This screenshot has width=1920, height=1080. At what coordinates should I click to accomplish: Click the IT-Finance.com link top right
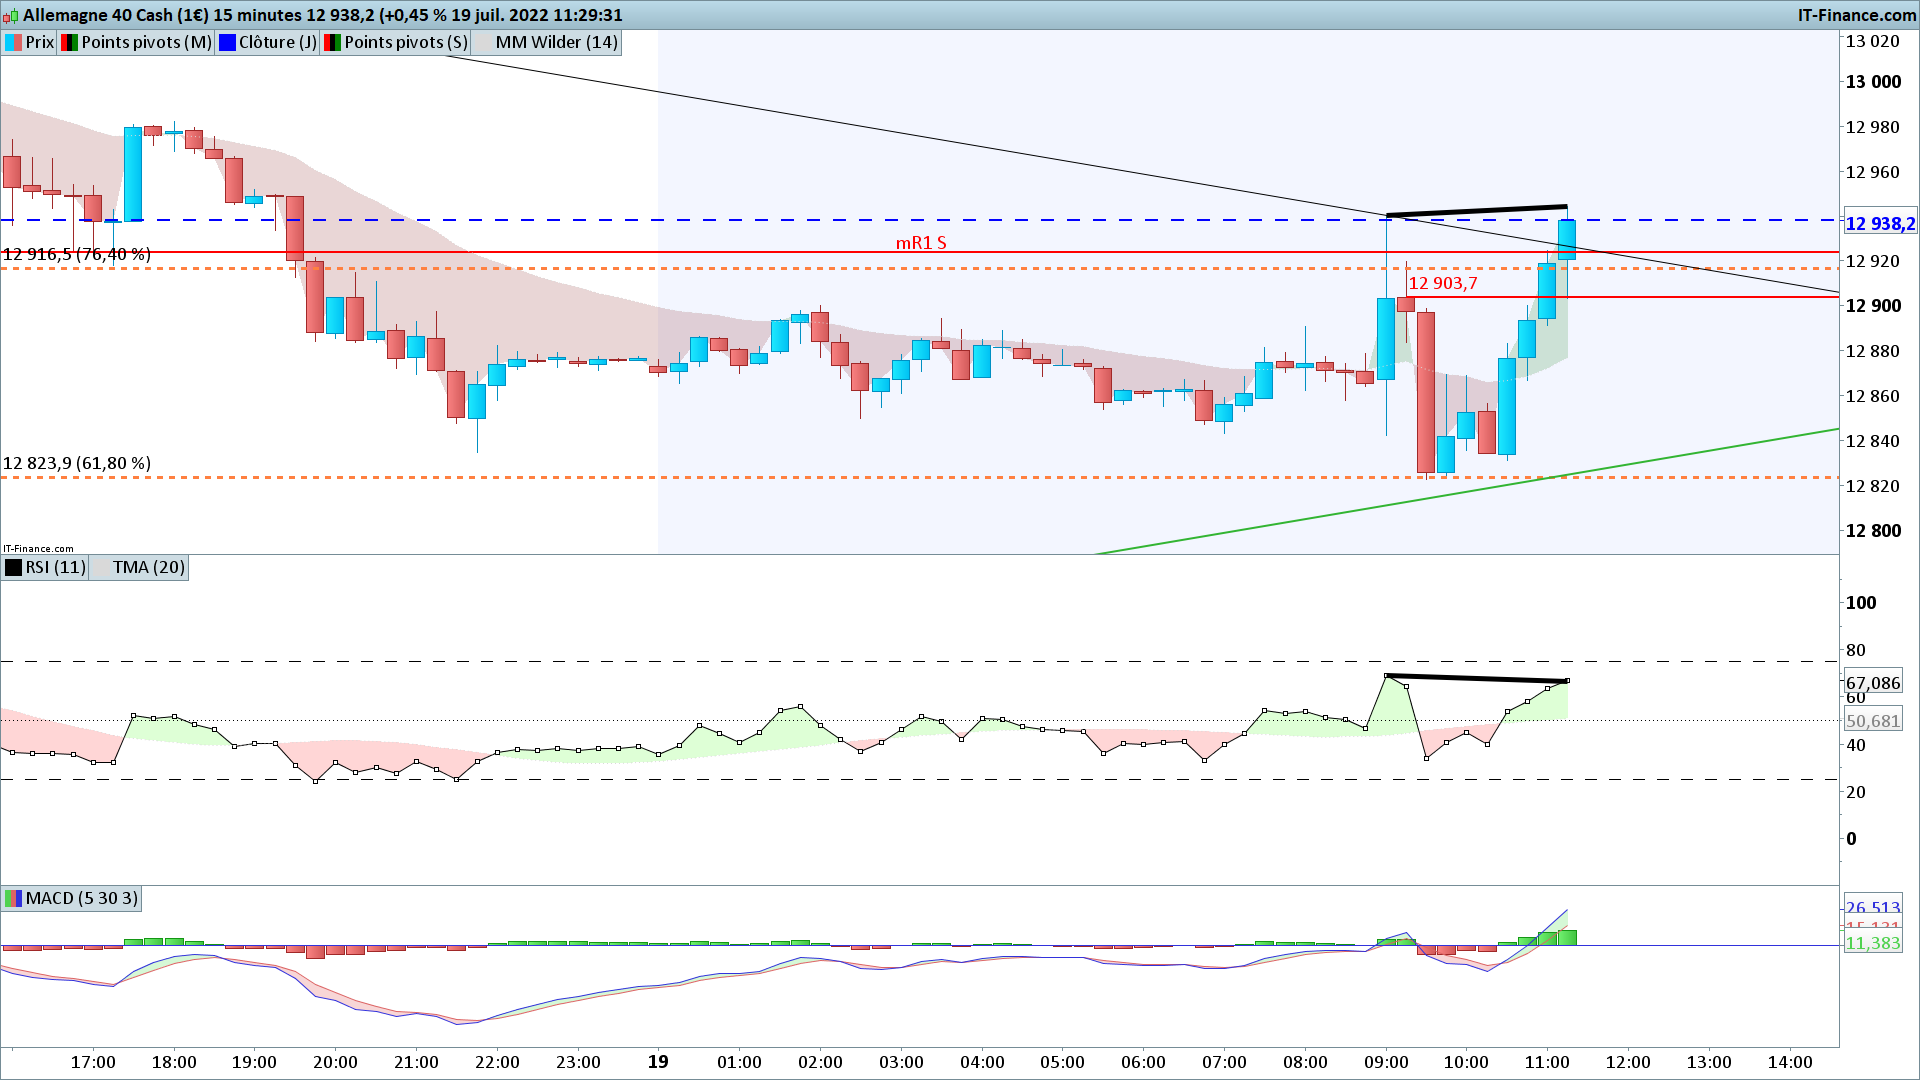coord(1856,15)
